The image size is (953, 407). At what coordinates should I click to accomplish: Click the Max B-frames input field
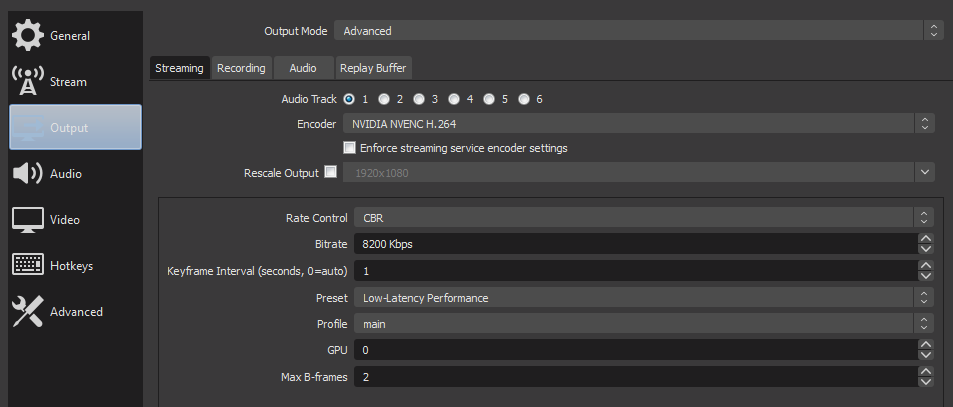tap(635, 377)
